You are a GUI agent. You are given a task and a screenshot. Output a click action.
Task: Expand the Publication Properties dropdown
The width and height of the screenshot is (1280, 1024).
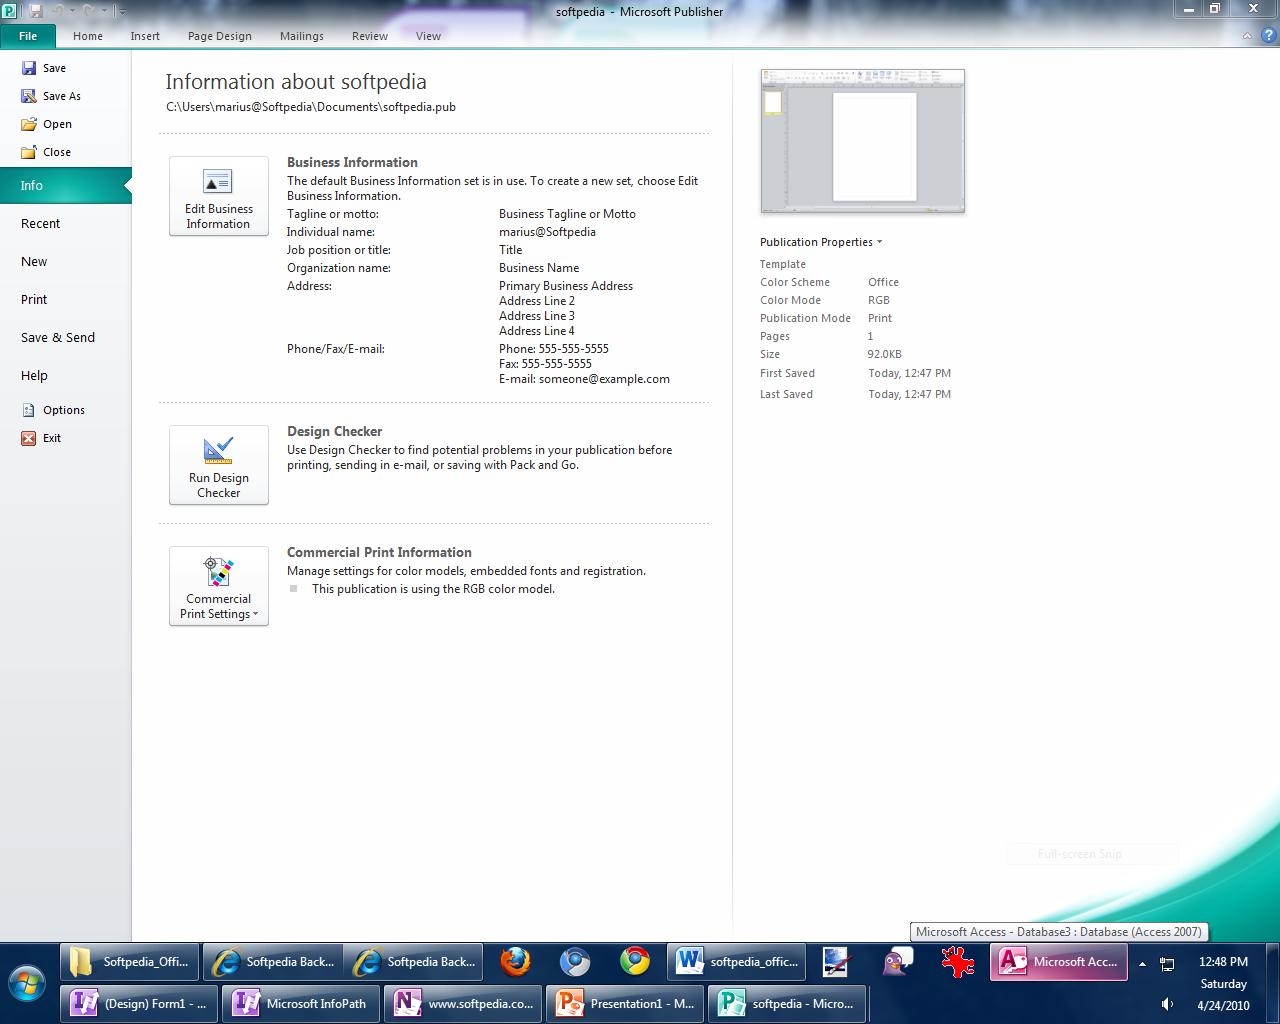coord(821,242)
